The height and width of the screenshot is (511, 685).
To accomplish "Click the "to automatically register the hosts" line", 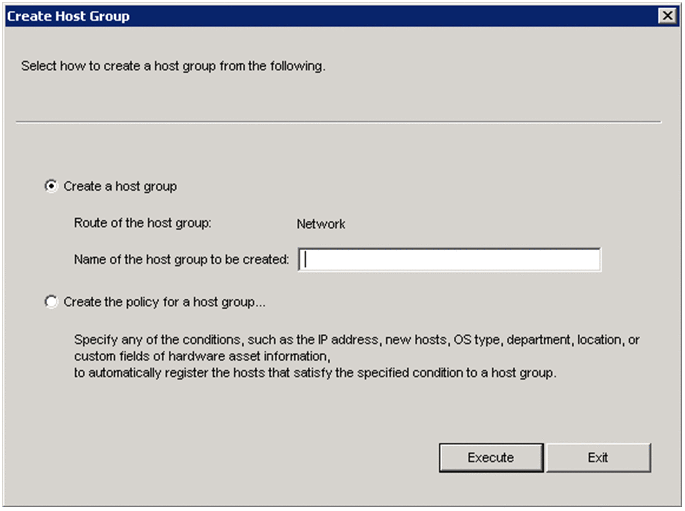I will click(314, 373).
